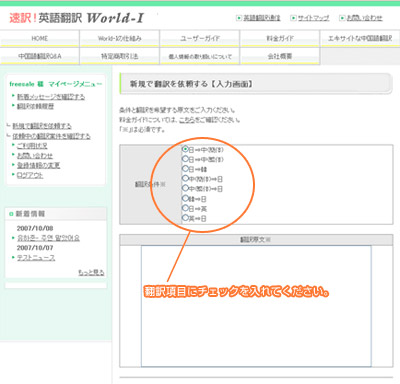Screen dimensions: 400x384
Task: Open the sidebar お問い合わせ link
Action: tap(35, 155)
